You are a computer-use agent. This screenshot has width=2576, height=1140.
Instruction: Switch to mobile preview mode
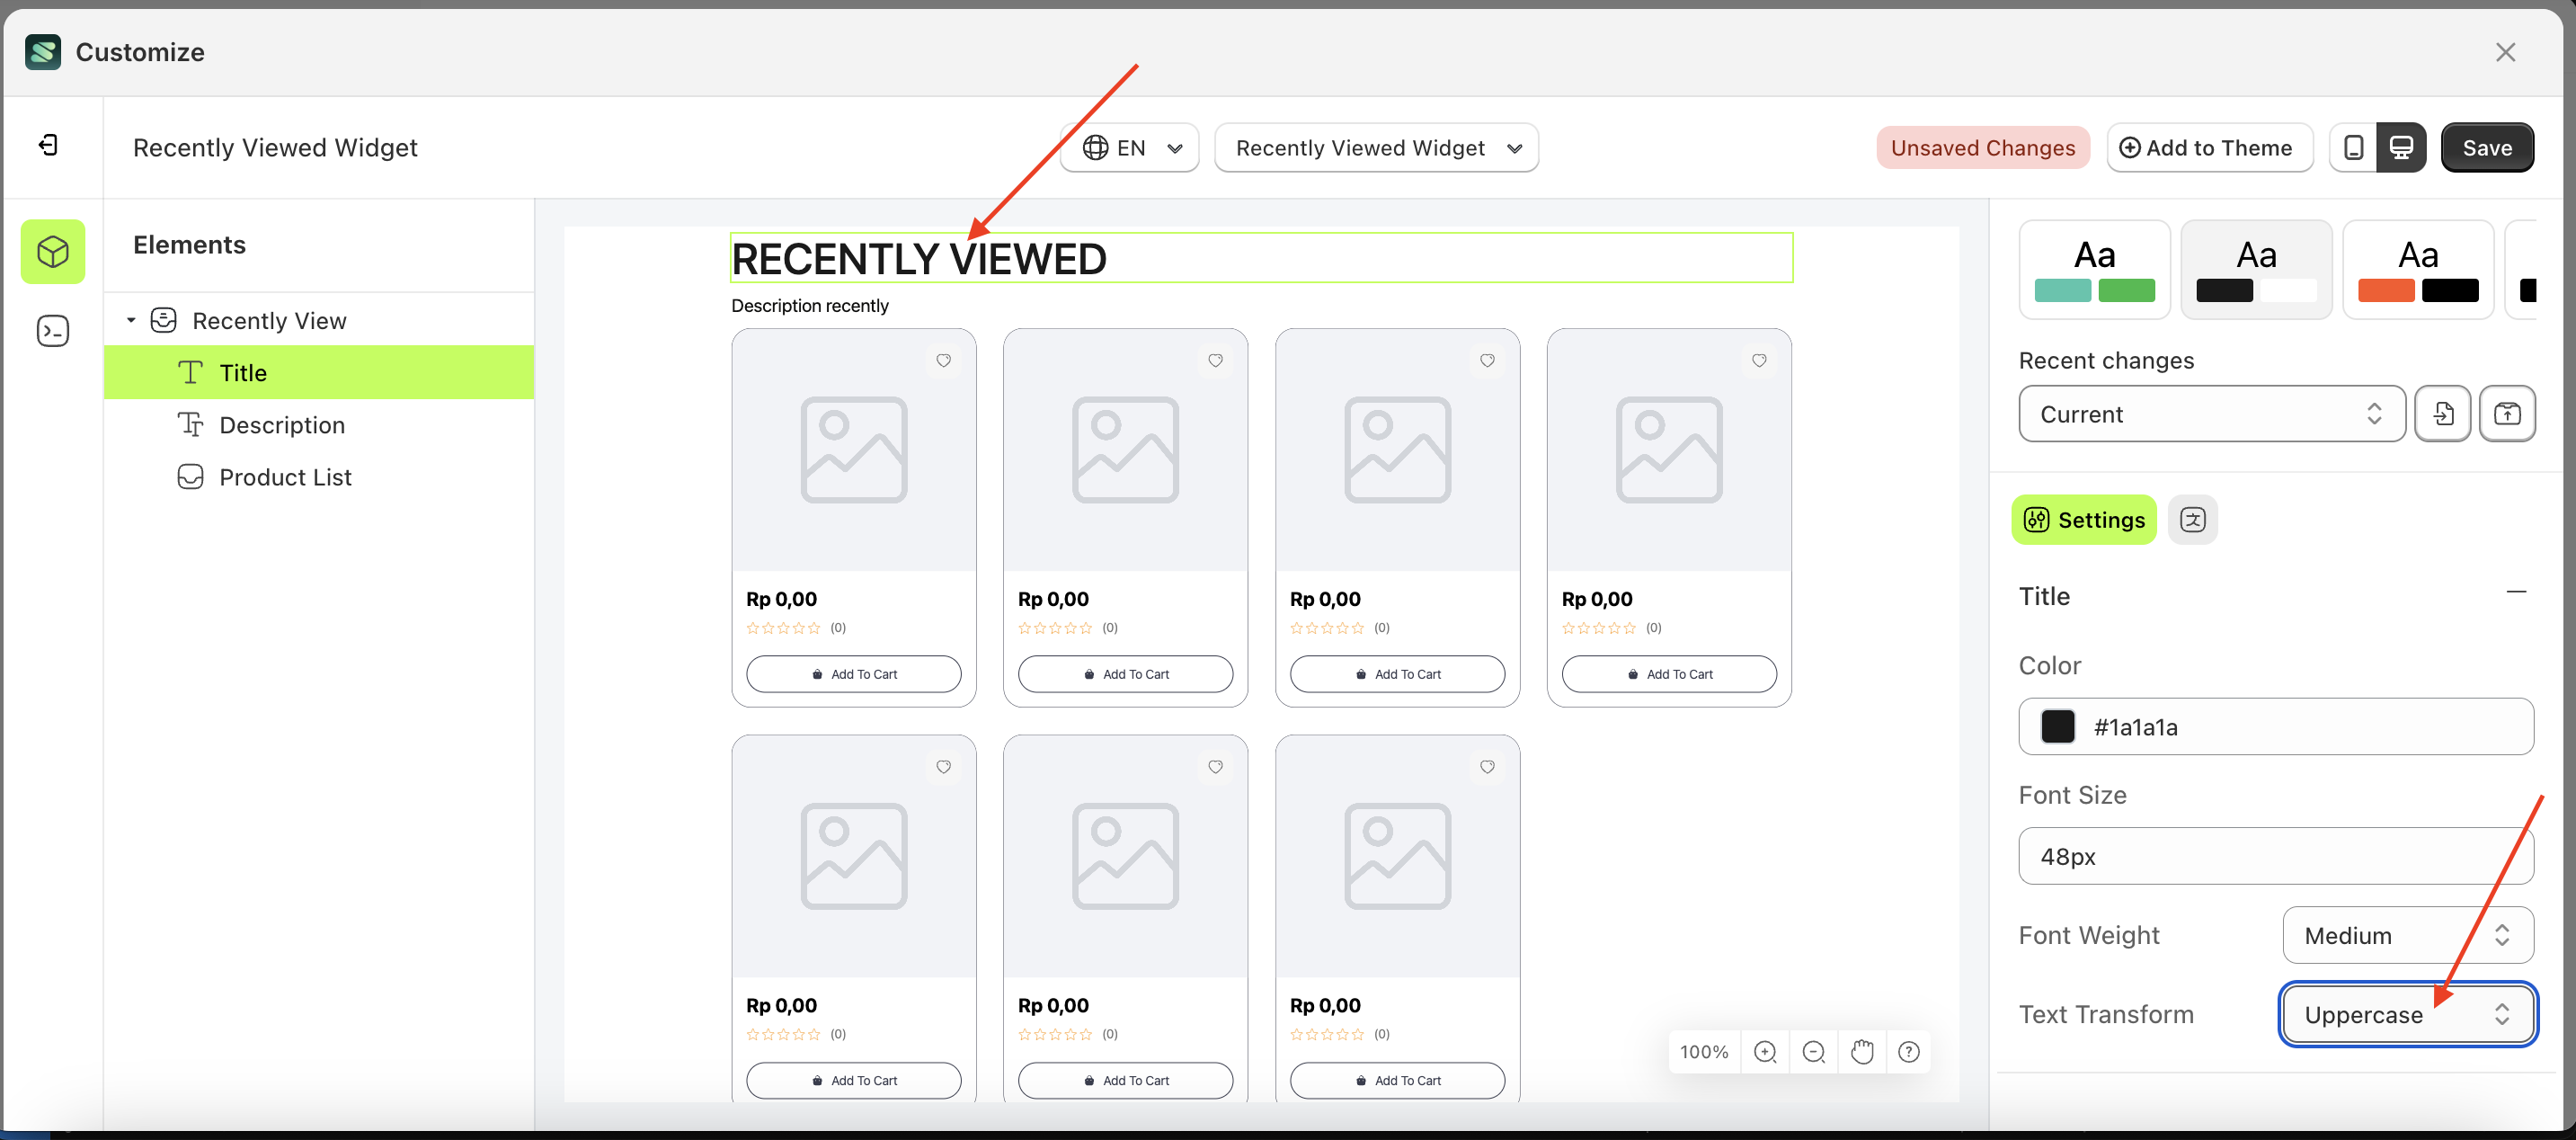[x=2353, y=148]
